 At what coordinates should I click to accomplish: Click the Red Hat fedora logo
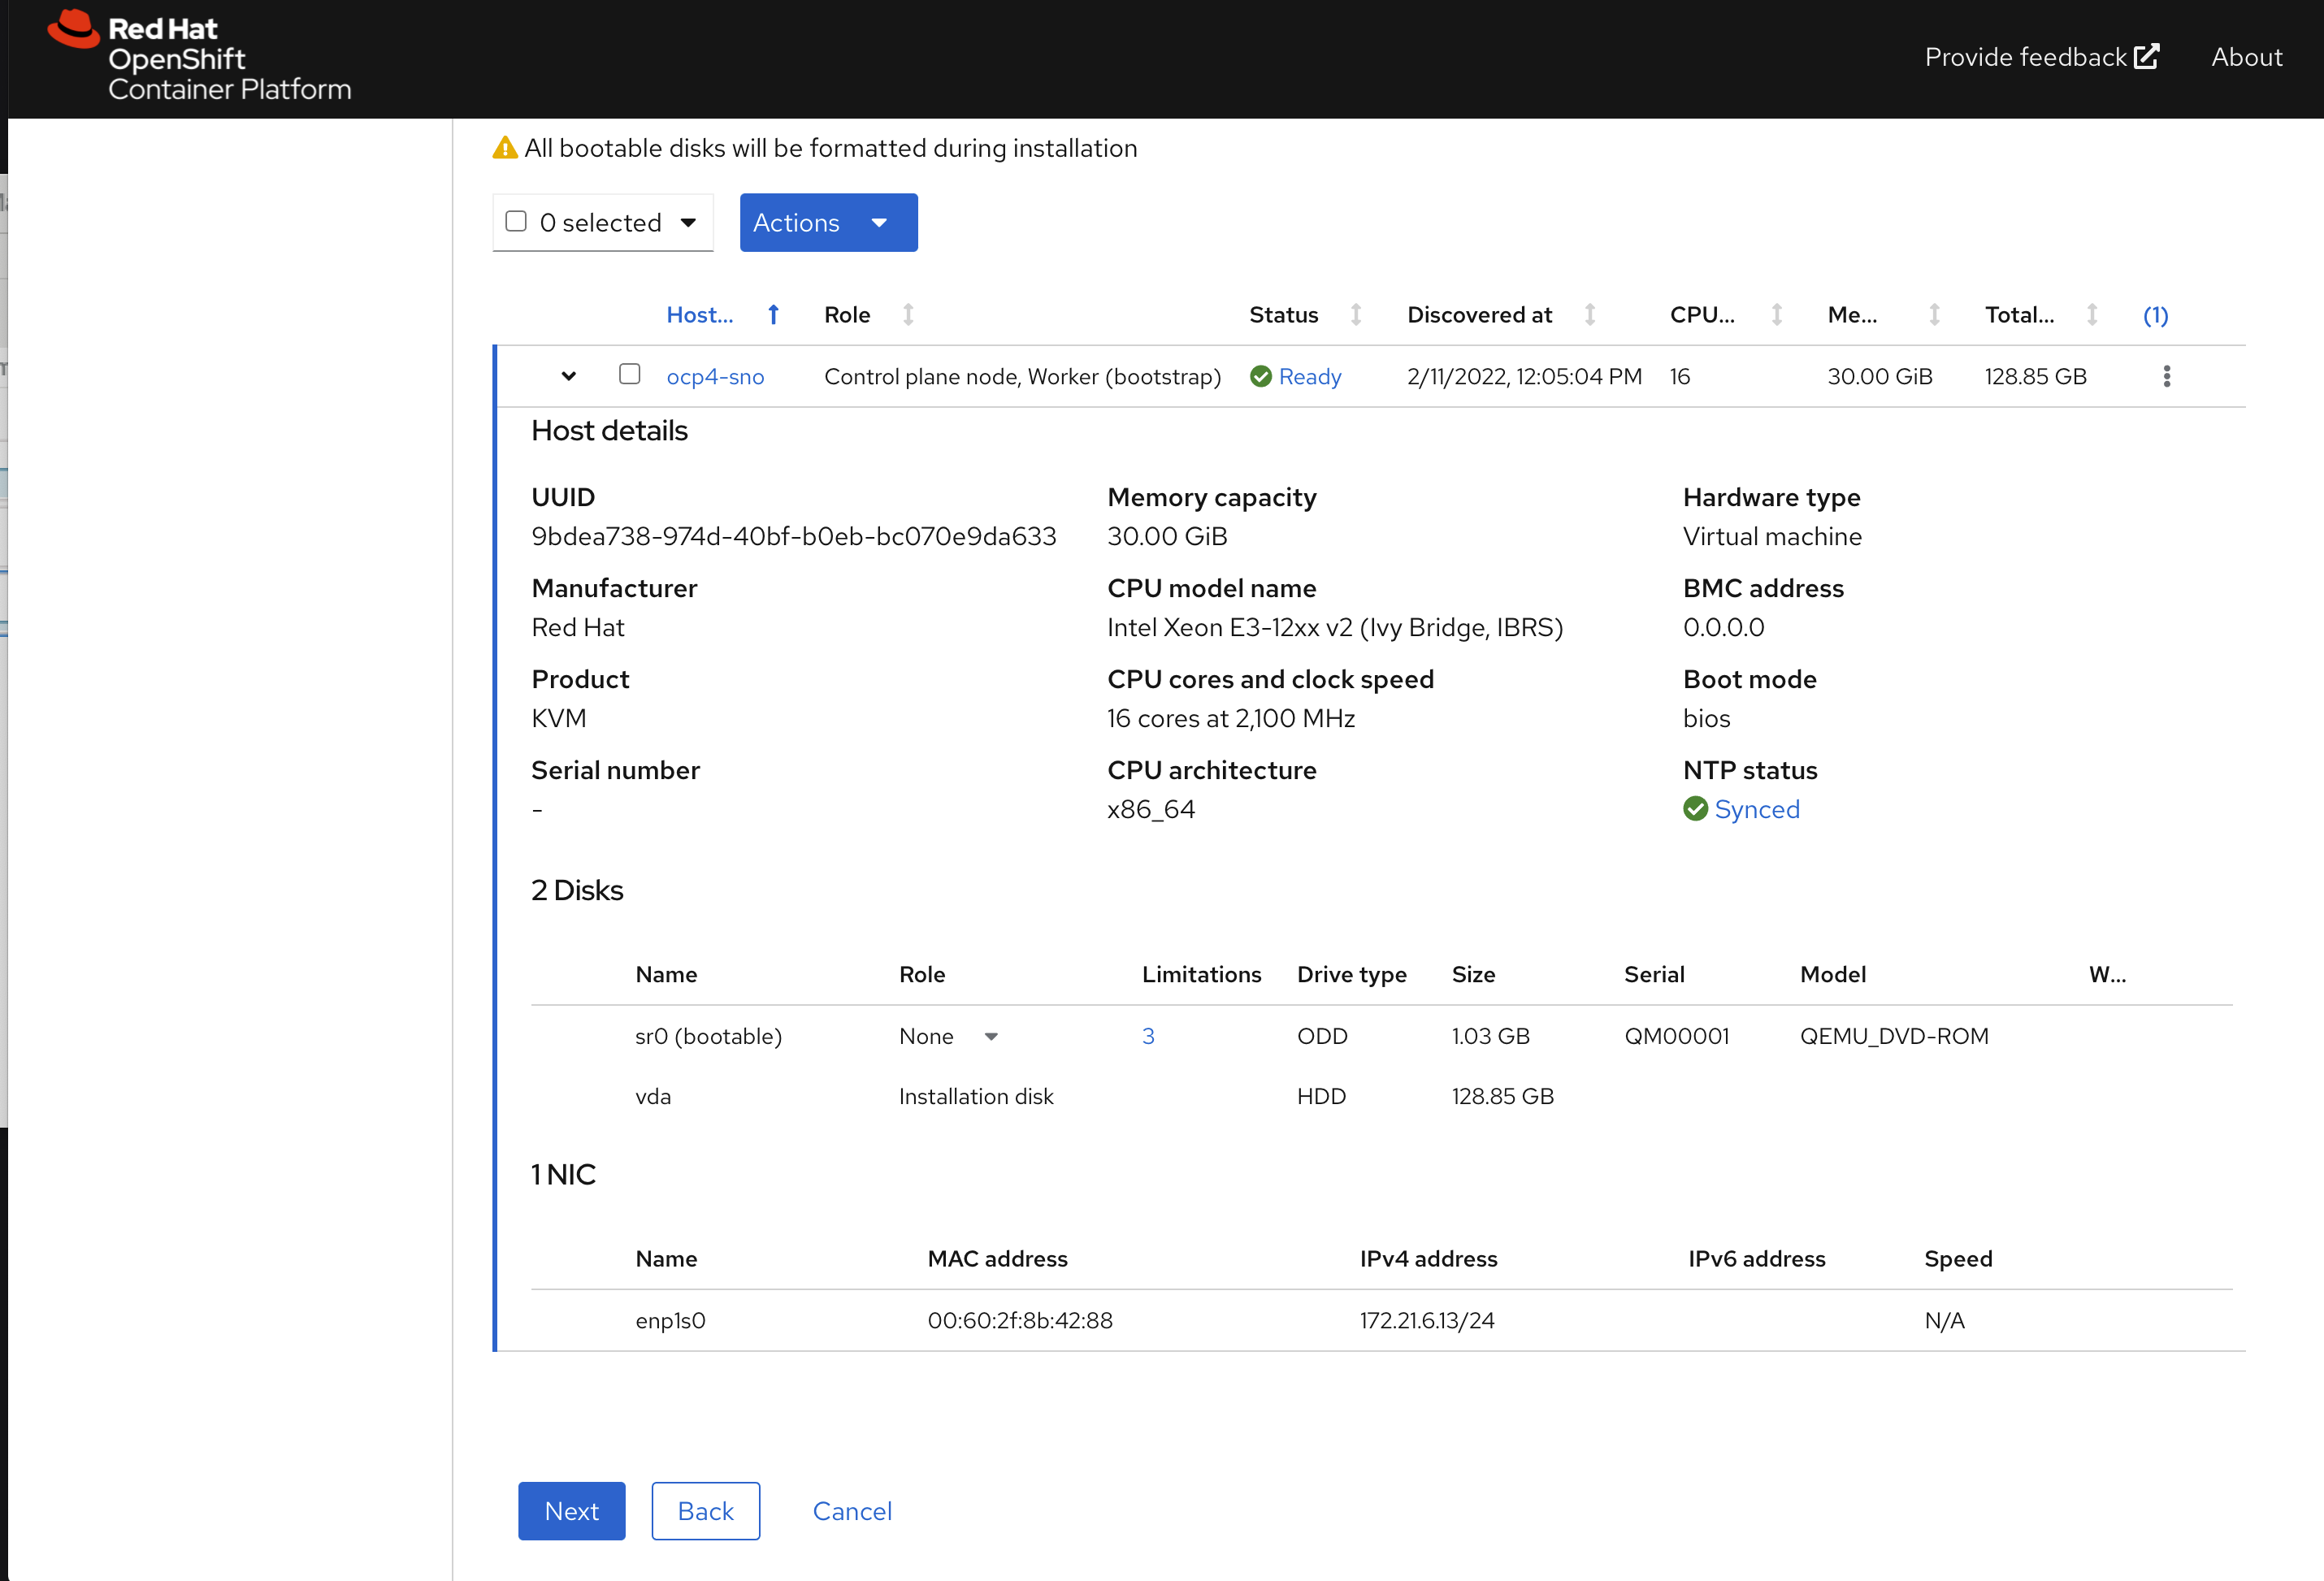click(x=74, y=29)
